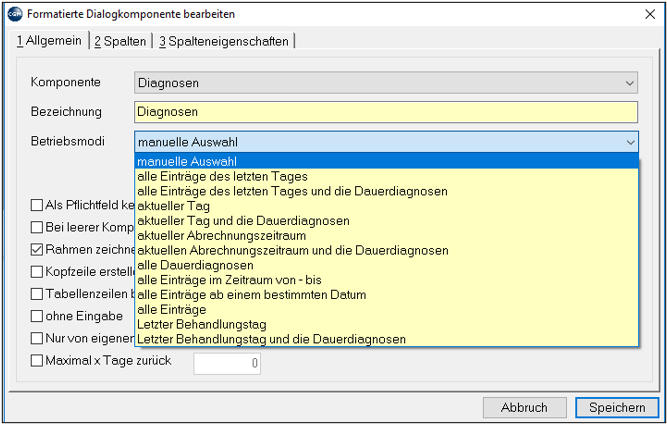Click the Speichern button
Image resolution: width=667 pixels, height=425 pixels.
pyautogui.click(x=617, y=408)
